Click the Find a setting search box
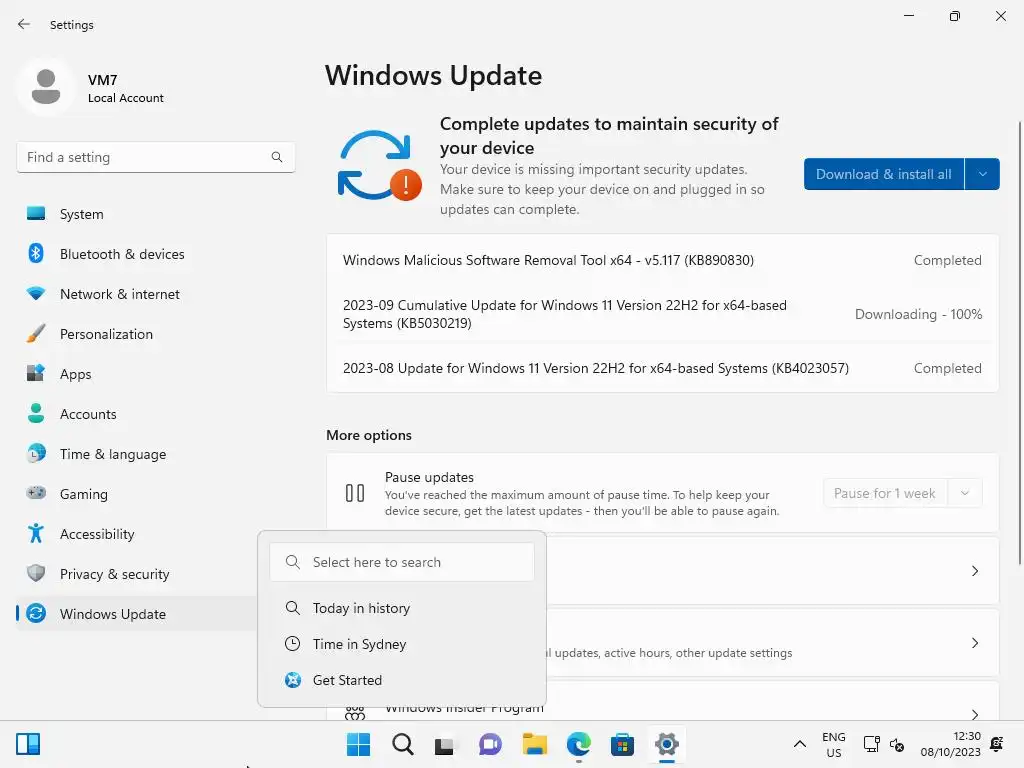The width and height of the screenshot is (1024, 768). (x=155, y=157)
